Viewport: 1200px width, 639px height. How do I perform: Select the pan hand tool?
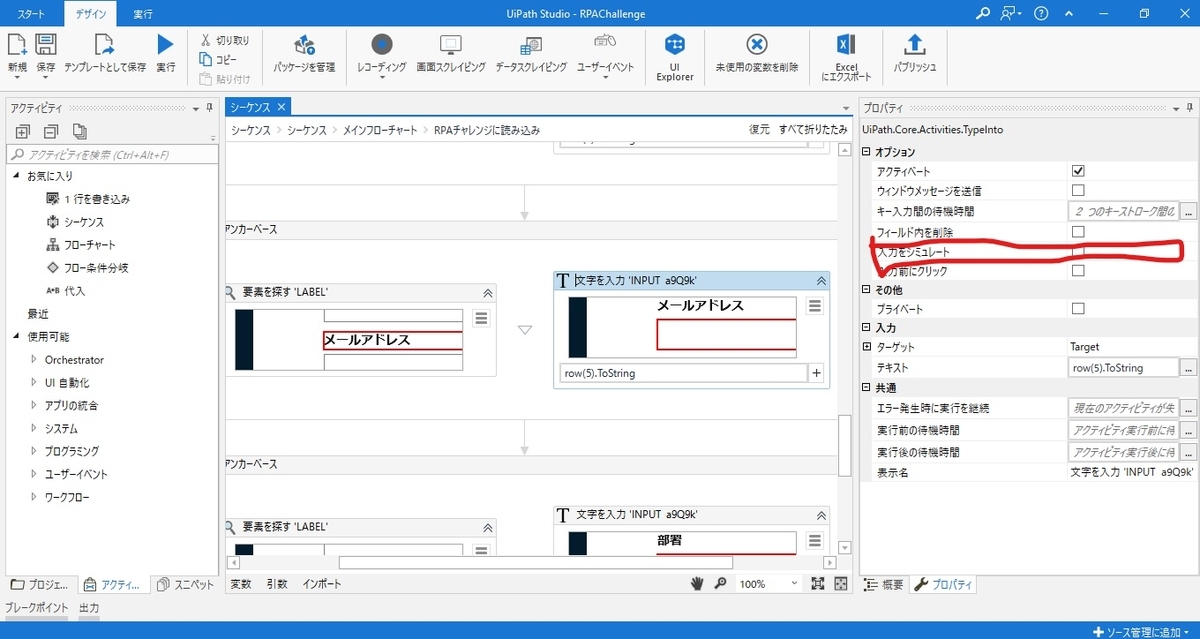click(697, 583)
